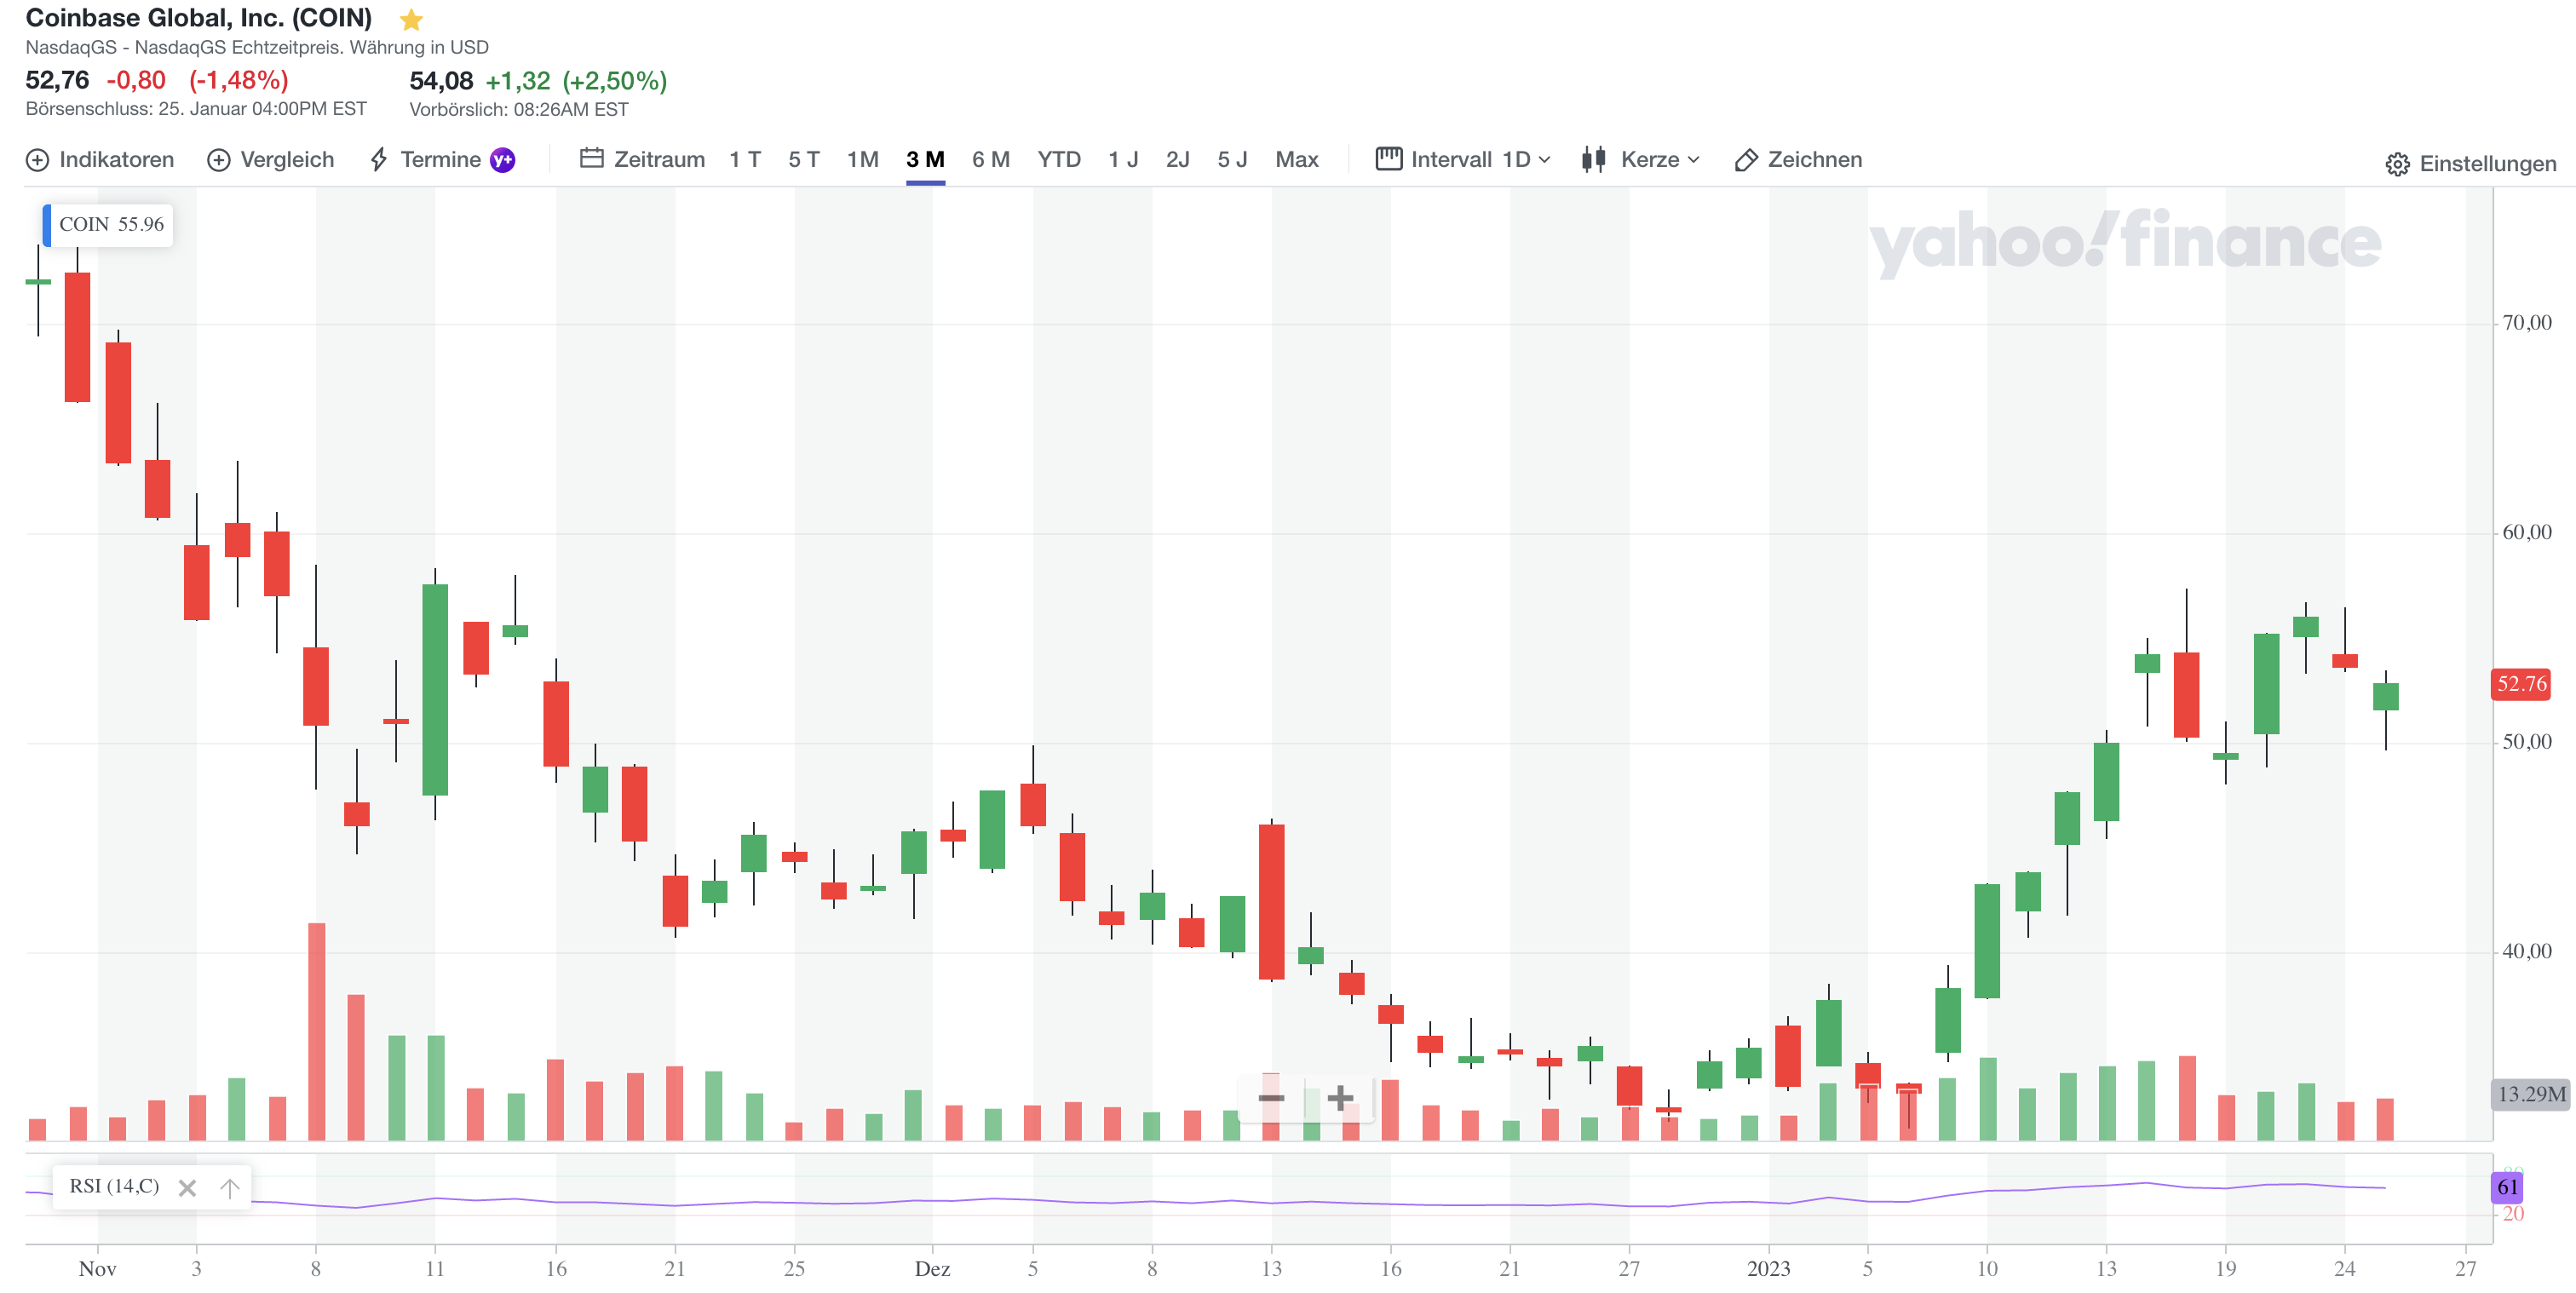
Task: Select the 6 M time range
Action: pyautogui.click(x=990, y=160)
